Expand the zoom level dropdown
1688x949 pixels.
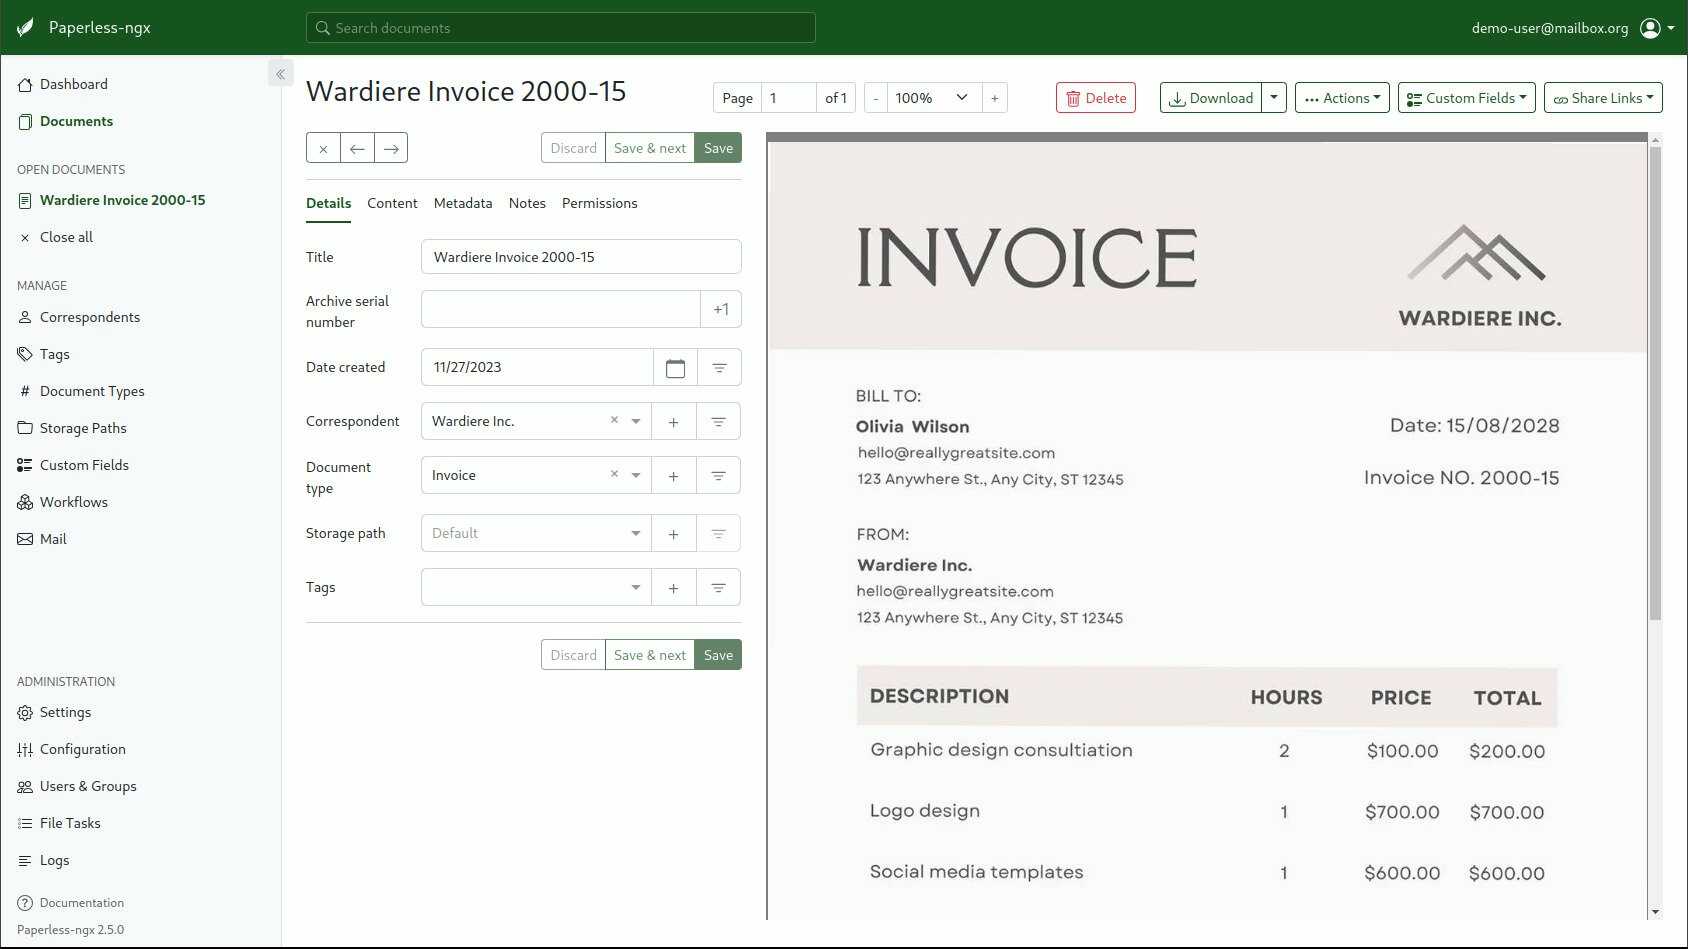pos(960,97)
